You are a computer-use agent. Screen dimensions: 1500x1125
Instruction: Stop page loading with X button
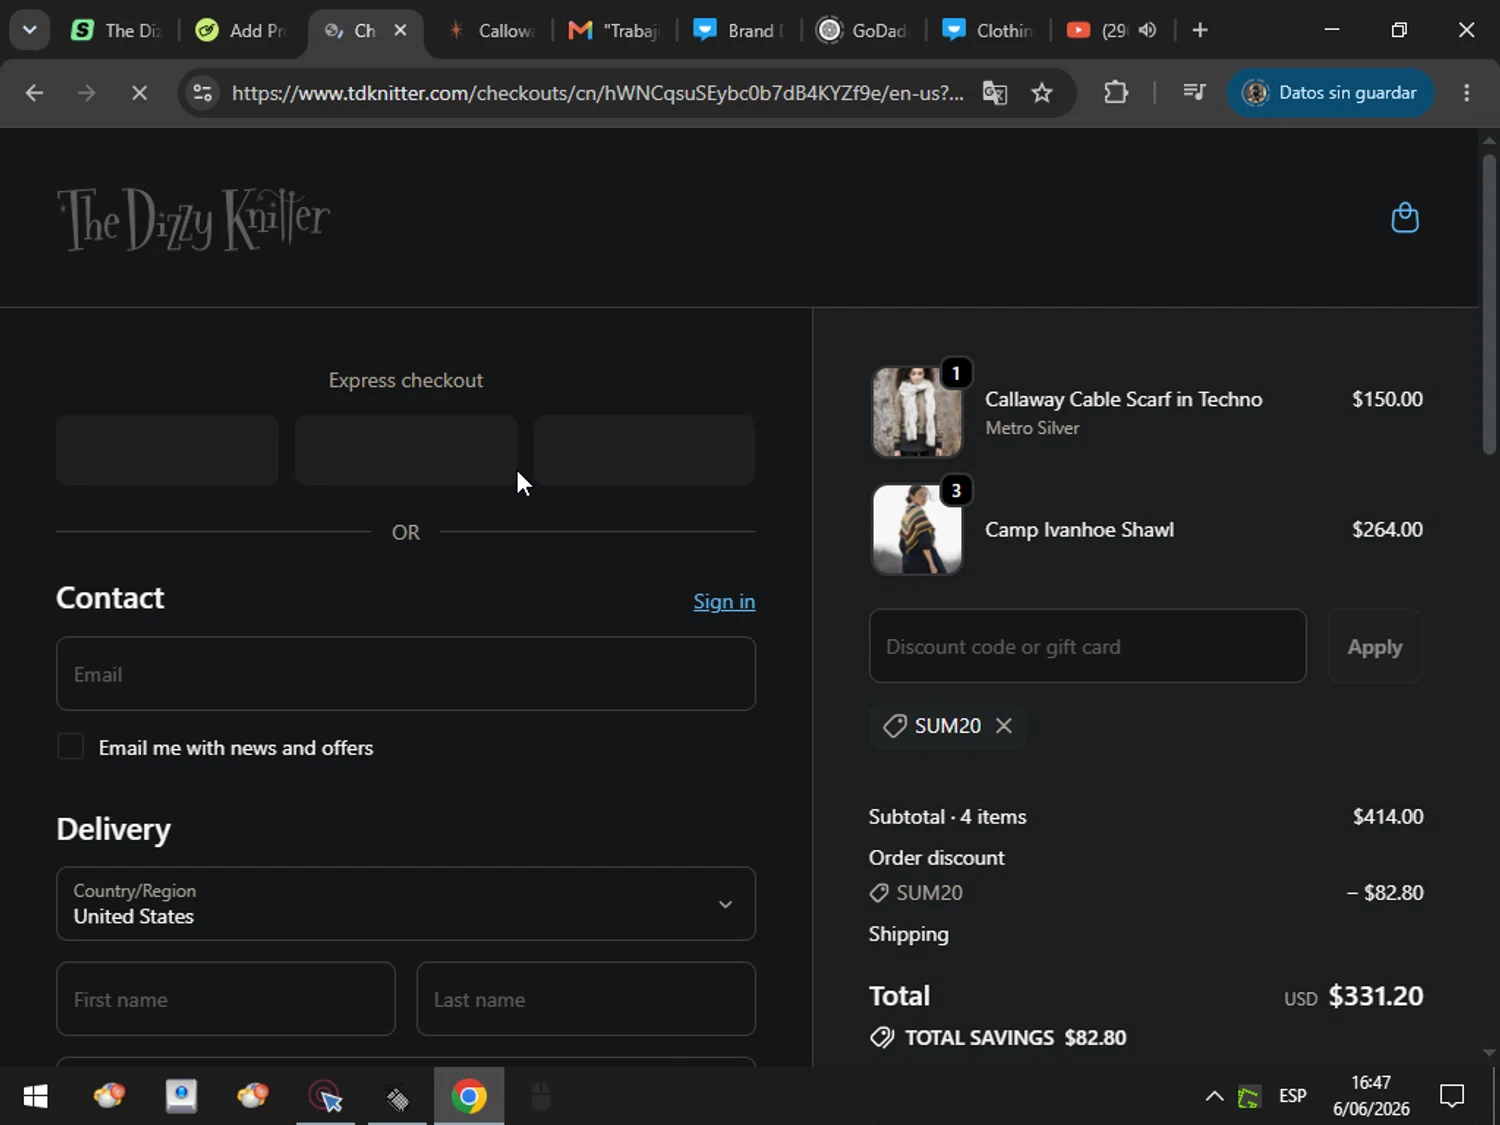coord(139,93)
